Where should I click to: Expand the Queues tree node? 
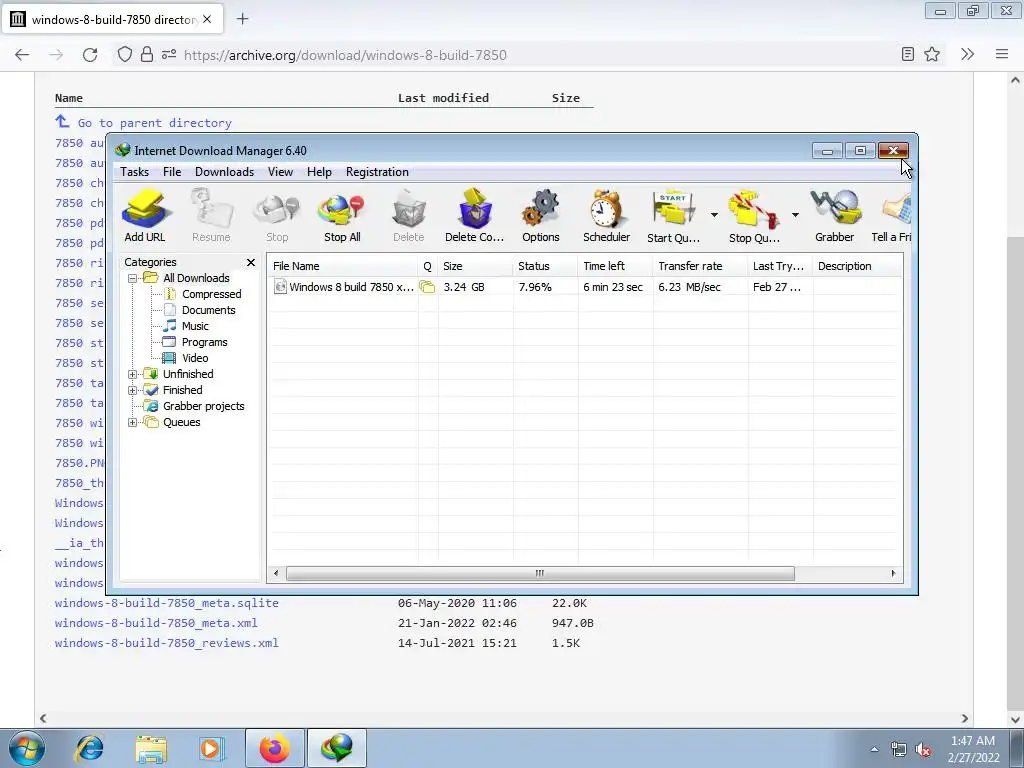(x=133, y=423)
